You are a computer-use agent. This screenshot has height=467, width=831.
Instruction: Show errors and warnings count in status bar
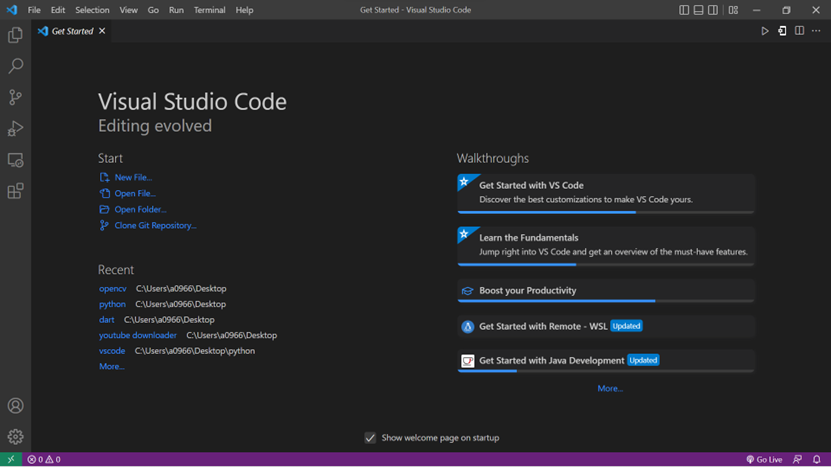(44, 460)
